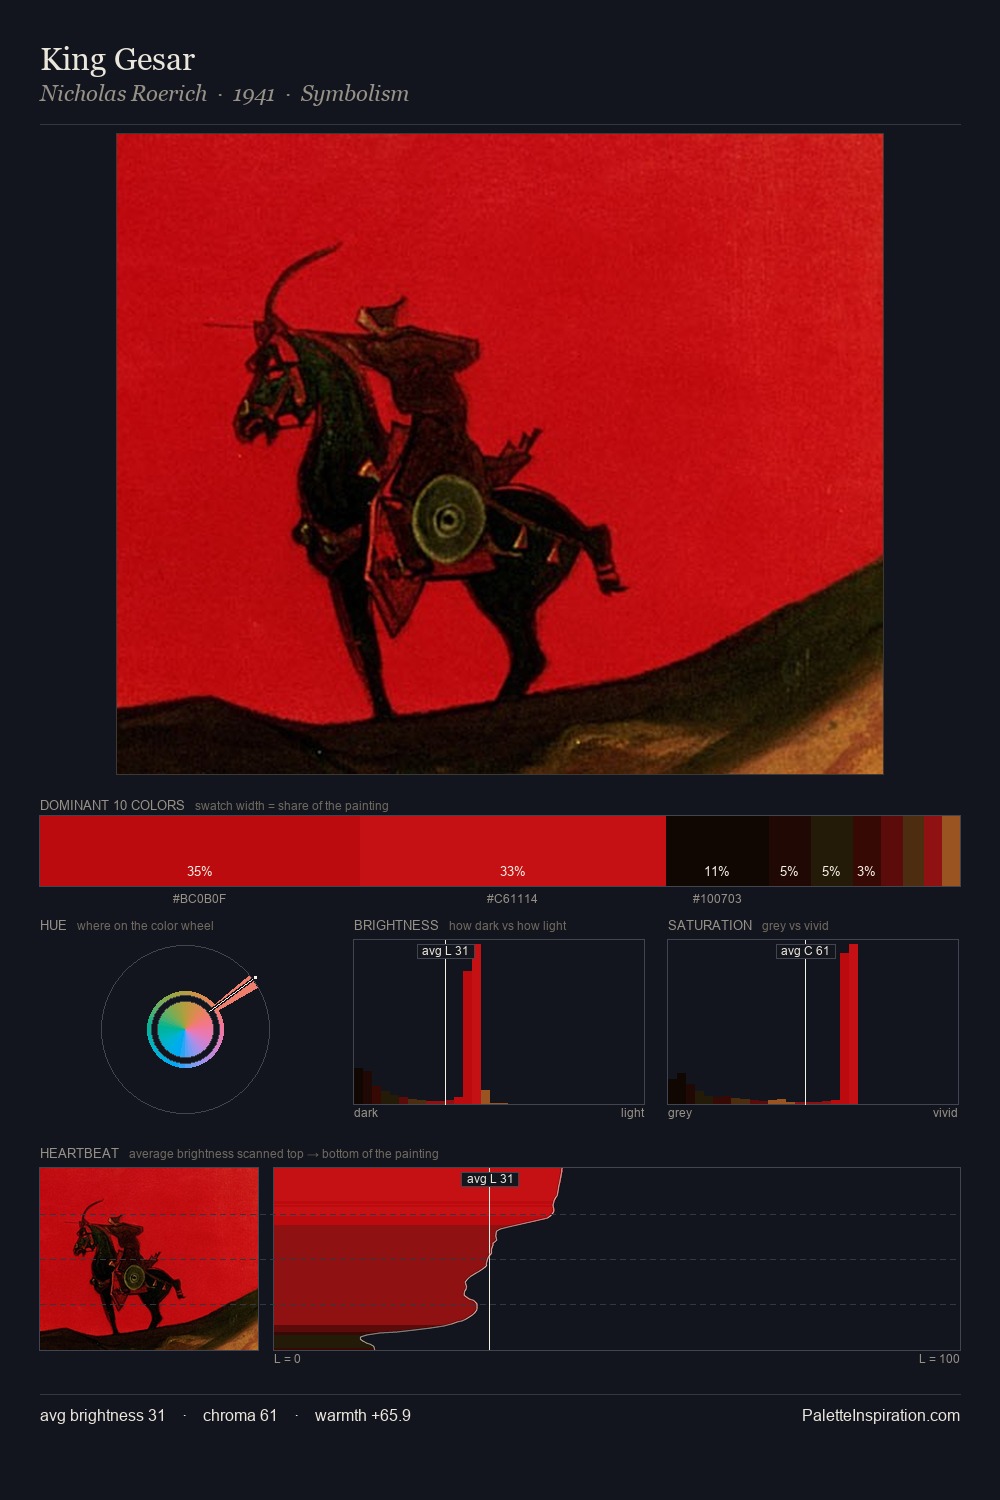
Task: Click the 'BRIGHTNESS' heading
Action: [x=396, y=925]
